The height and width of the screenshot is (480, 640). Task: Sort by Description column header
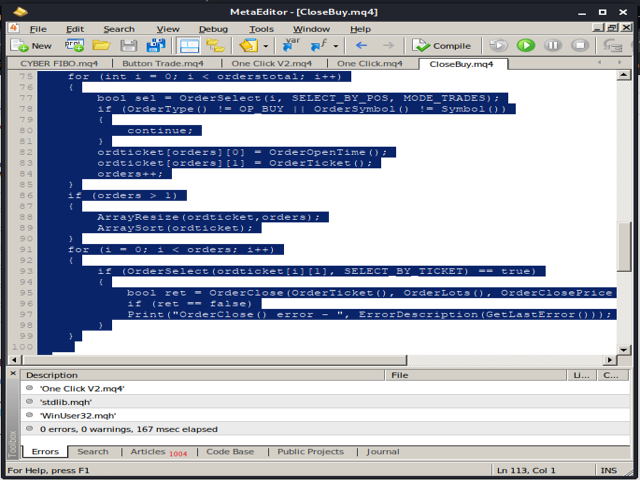coord(203,375)
